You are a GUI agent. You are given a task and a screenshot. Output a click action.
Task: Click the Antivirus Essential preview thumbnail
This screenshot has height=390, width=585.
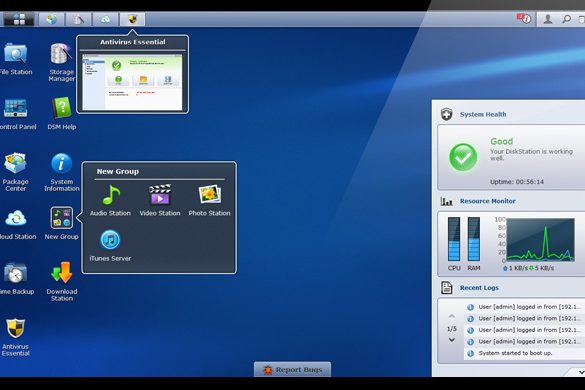click(132, 82)
